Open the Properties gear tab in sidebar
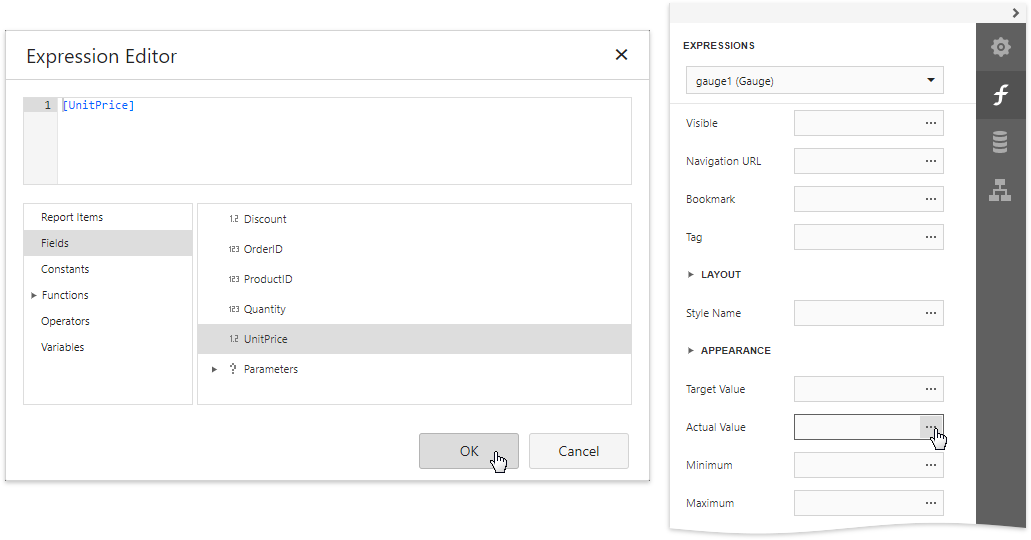Image resolution: width=1031 pixels, height=540 pixels. (x=1000, y=47)
